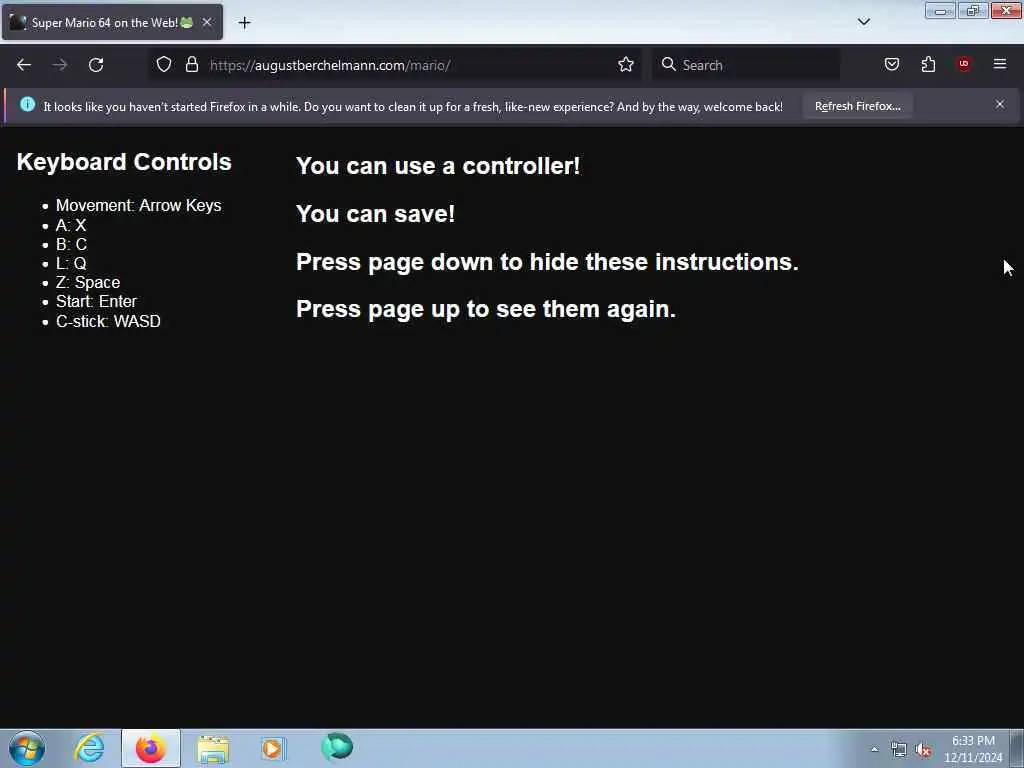This screenshot has height=768, width=1024.
Task: Open network status tray icon
Action: pyautogui.click(x=899, y=750)
